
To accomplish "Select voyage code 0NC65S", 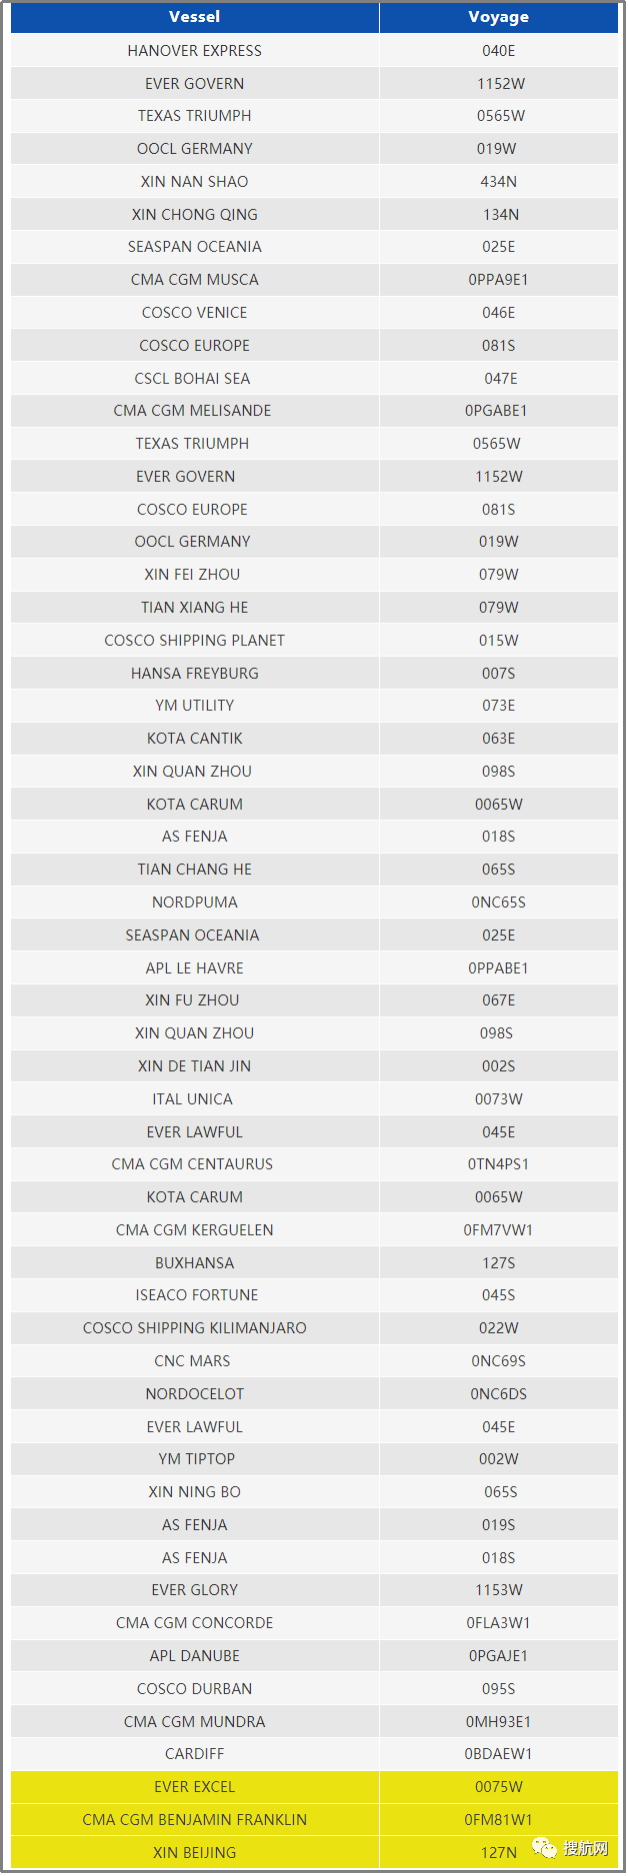I will click(498, 903).
